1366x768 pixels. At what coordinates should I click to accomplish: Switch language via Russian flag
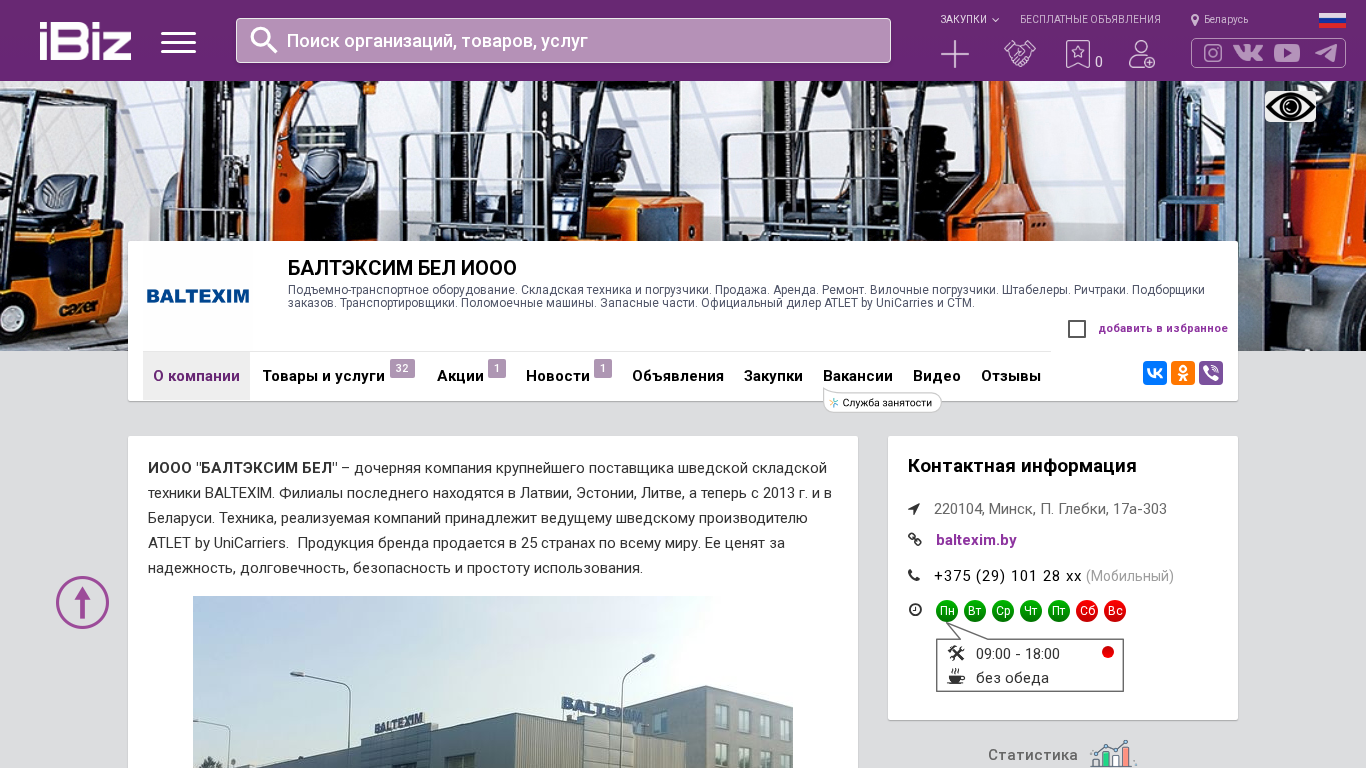click(x=1332, y=20)
